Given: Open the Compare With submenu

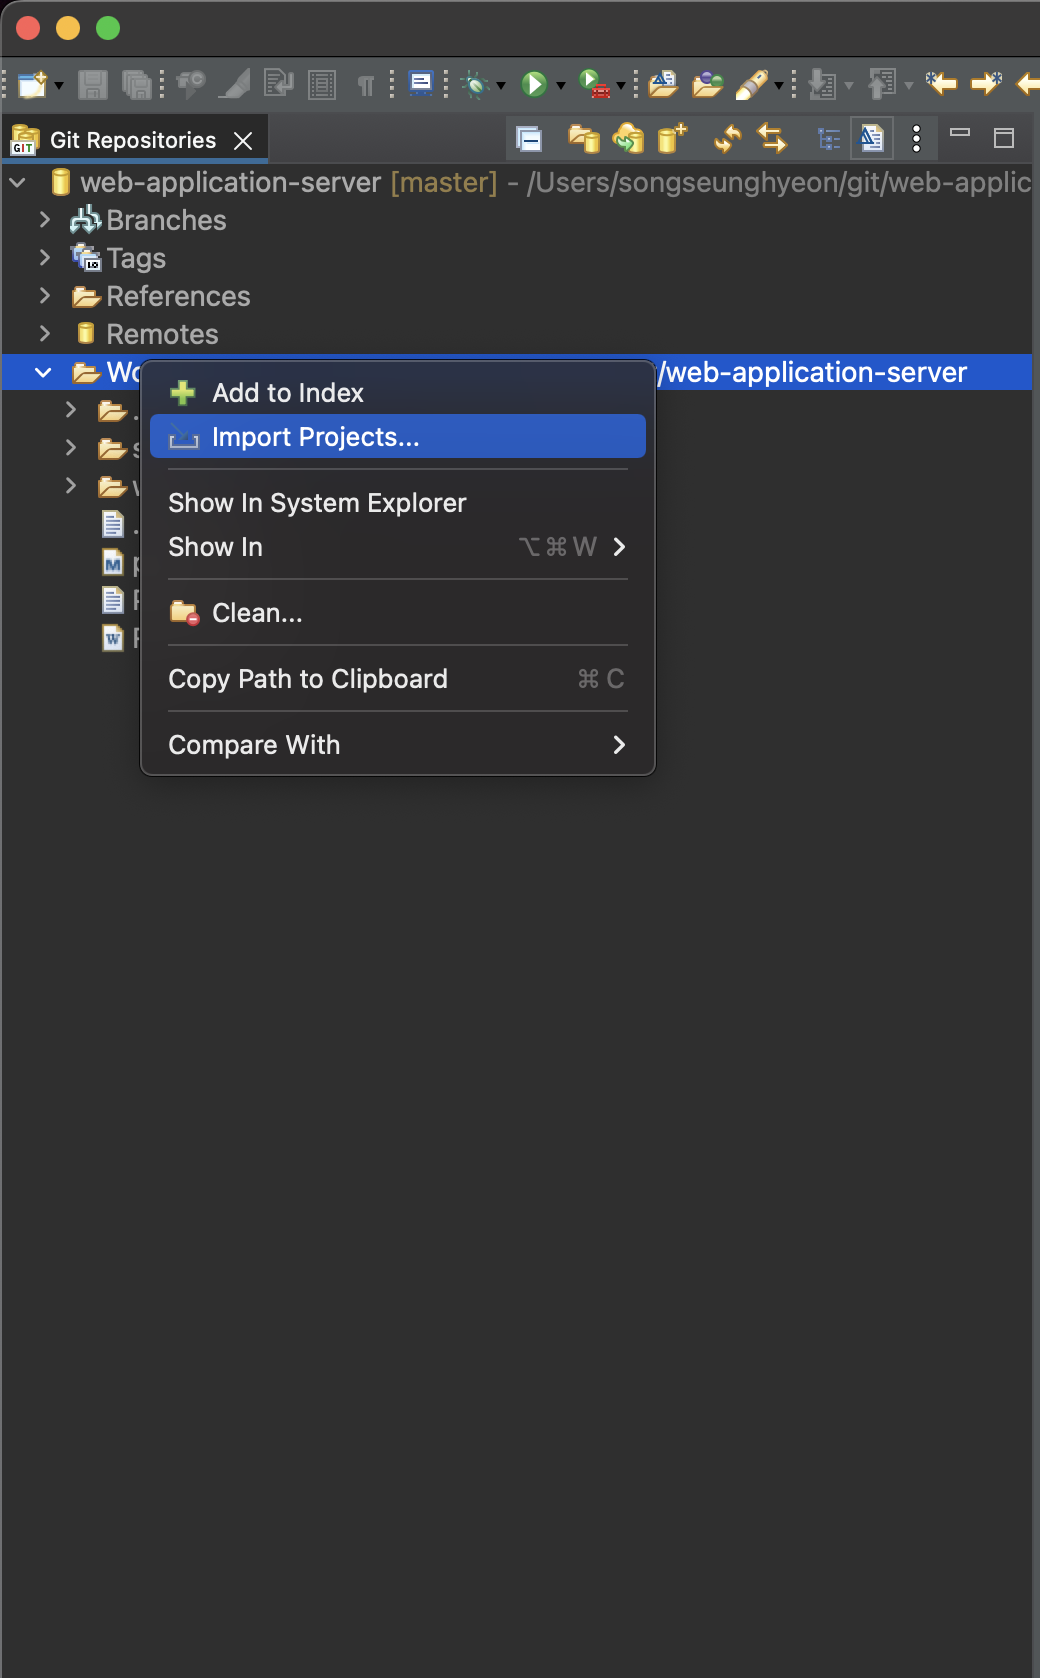Looking at the screenshot, I should pos(398,745).
